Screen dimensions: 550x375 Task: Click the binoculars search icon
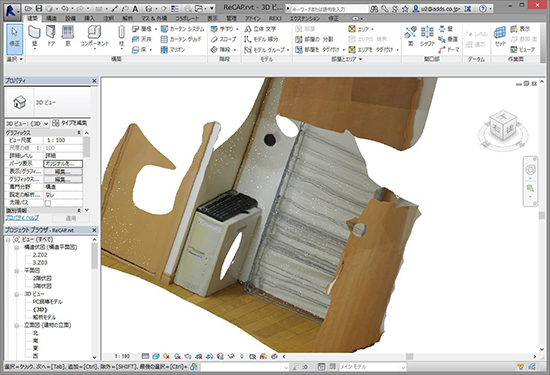click(x=374, y=8)
